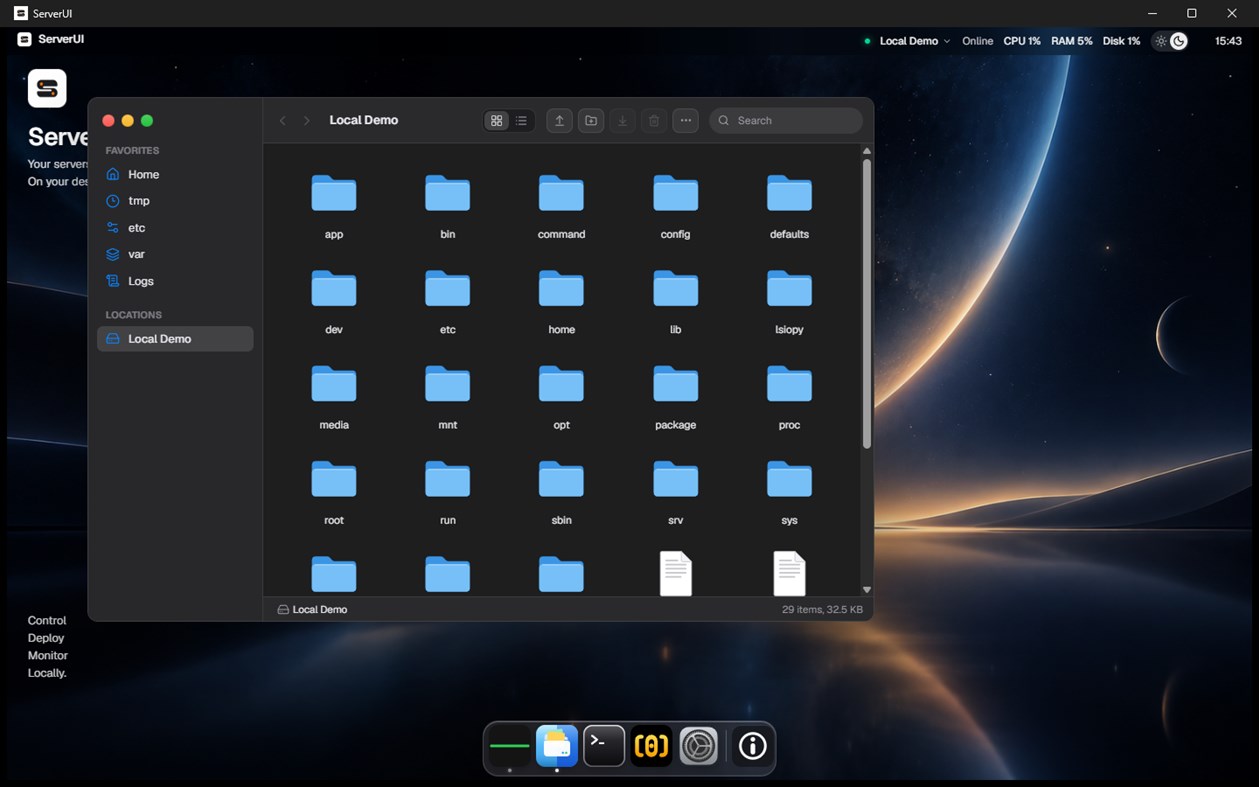
Task: Select the run folder icon
Action: click(x=448, y=479)
